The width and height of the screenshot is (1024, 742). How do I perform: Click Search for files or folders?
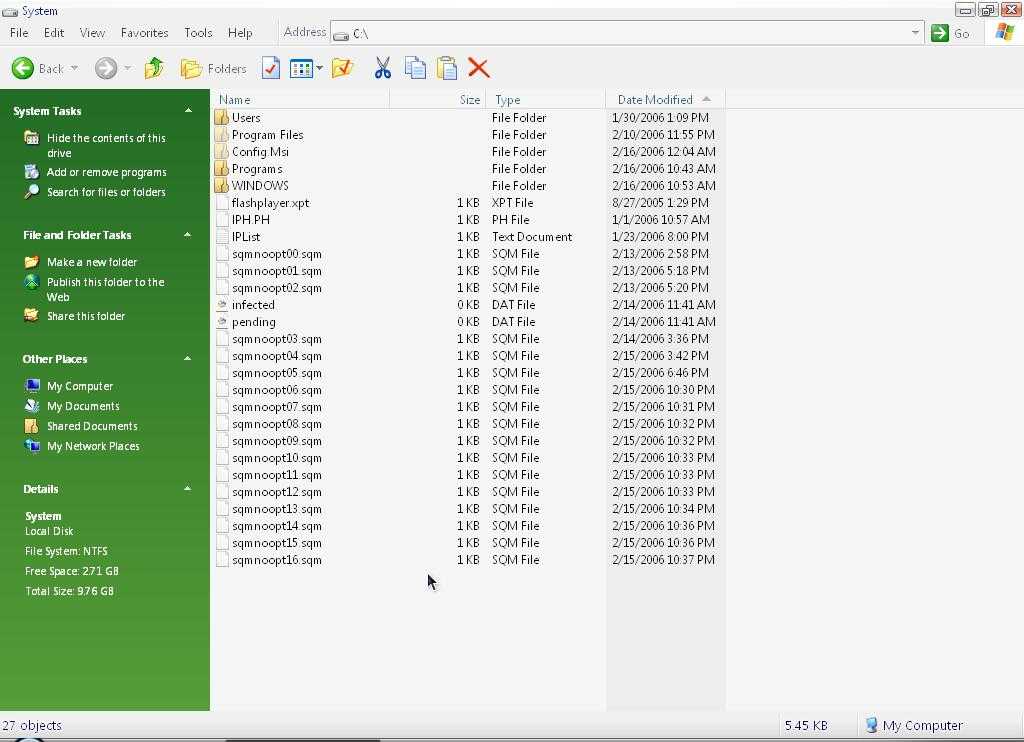pos(106,192)
